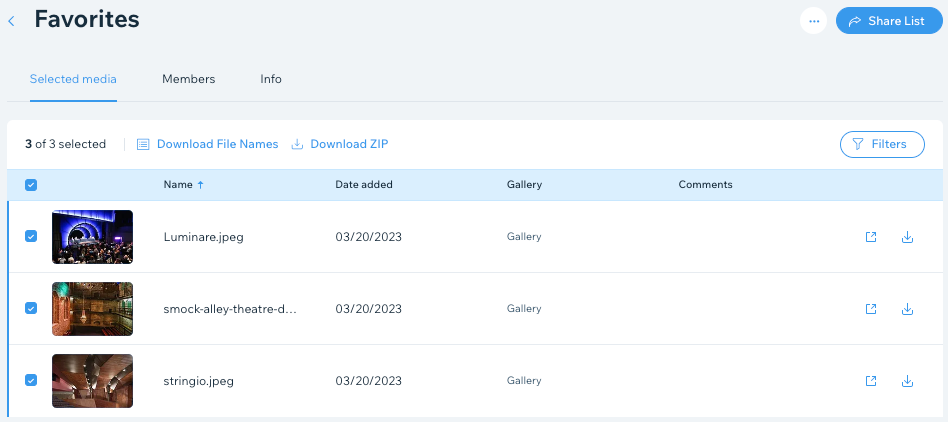Screen dimensions: 948x422
Task: Open Luminare.jpeg in new window icon
Action: [x=871, y=237]
